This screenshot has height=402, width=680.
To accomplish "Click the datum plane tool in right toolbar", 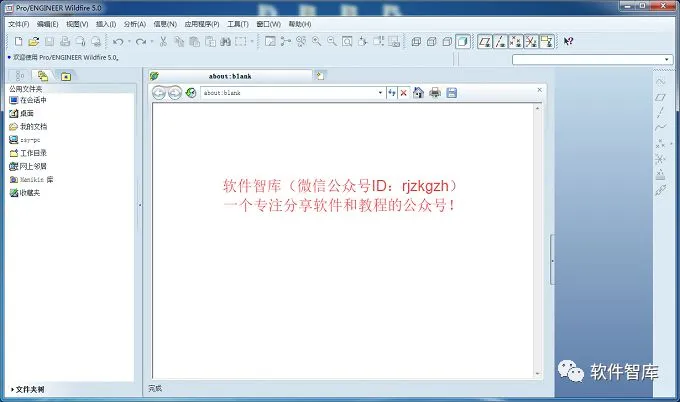I will (660, 97).
